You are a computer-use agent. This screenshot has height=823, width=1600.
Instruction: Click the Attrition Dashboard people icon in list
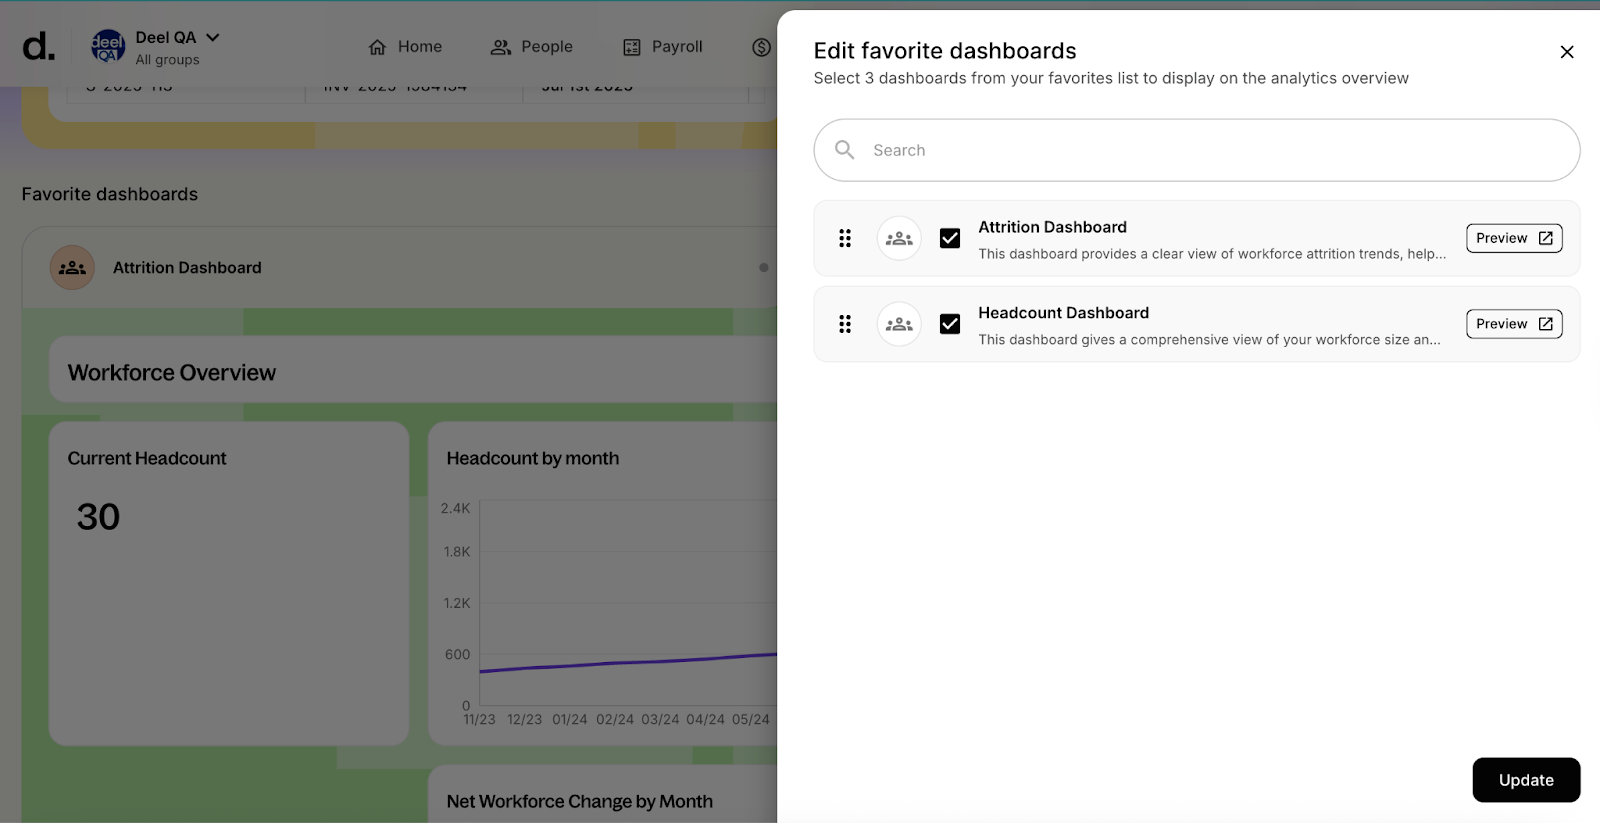(x=899, y=238)
